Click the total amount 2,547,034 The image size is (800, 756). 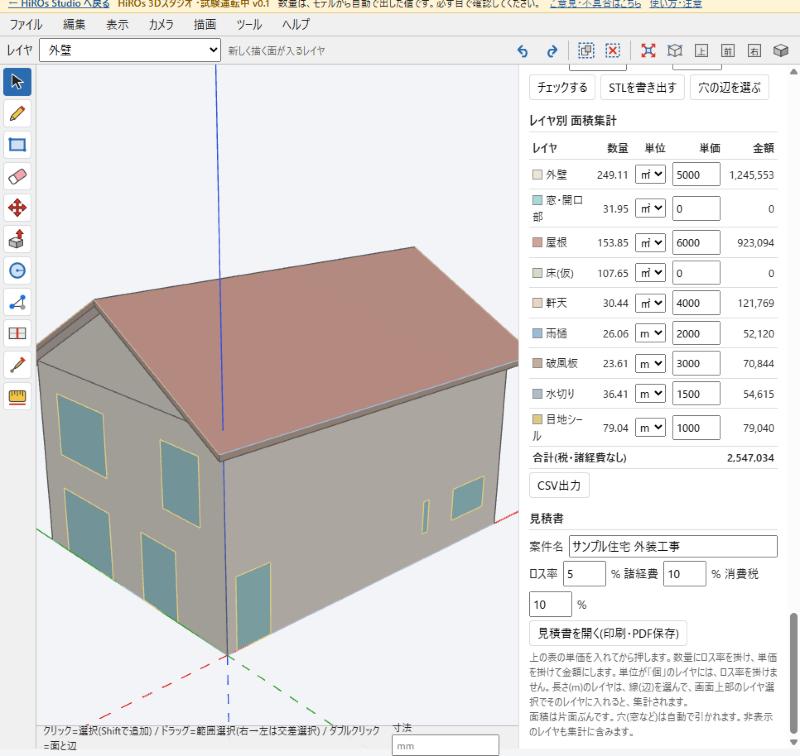750,458
